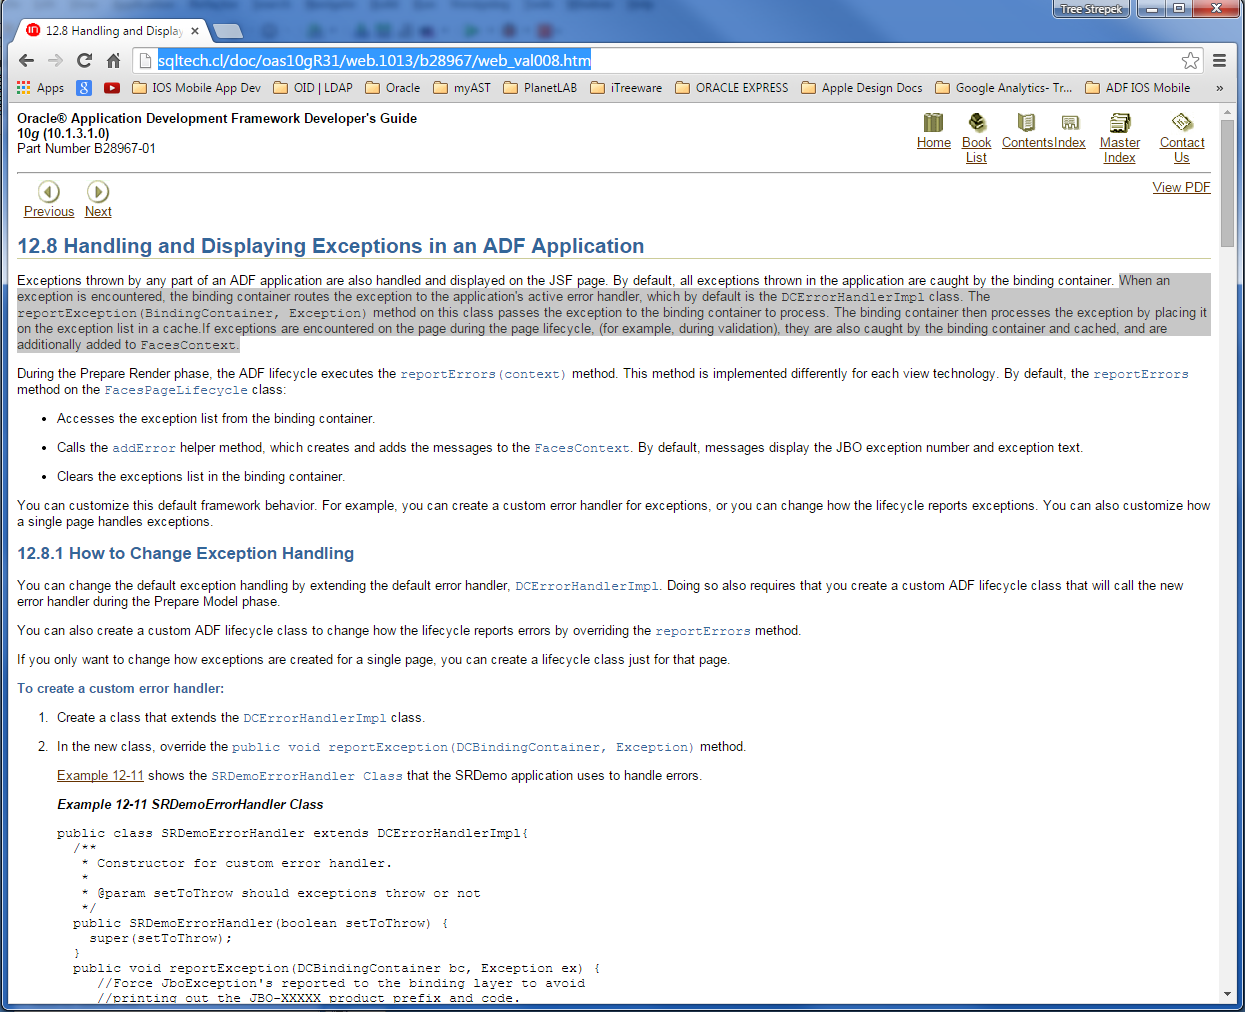Click the scrollbar up arrow
Screen dimensions: 1245x1012
pos(1227,112)
